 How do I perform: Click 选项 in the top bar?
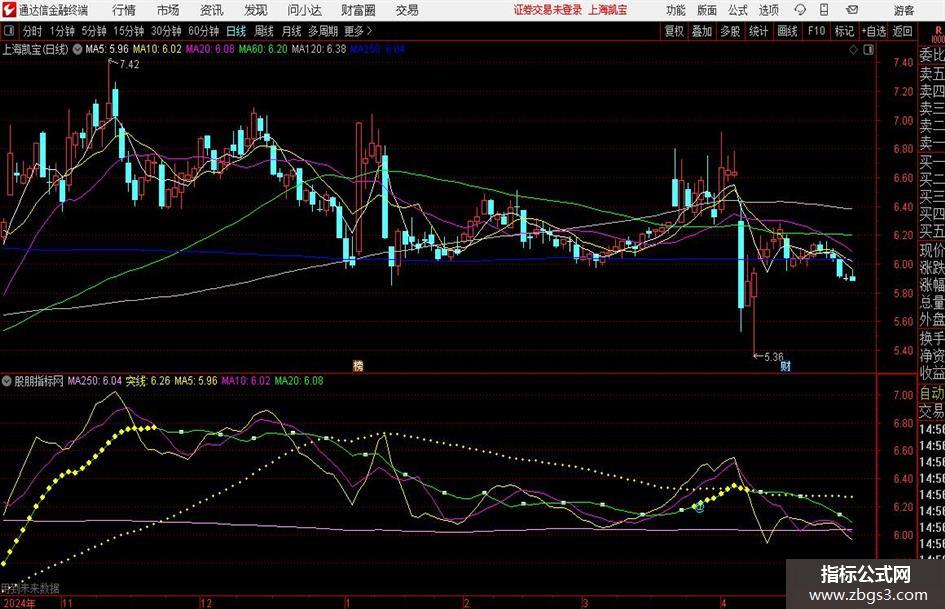pyautogui.click(x=768, y=10)
